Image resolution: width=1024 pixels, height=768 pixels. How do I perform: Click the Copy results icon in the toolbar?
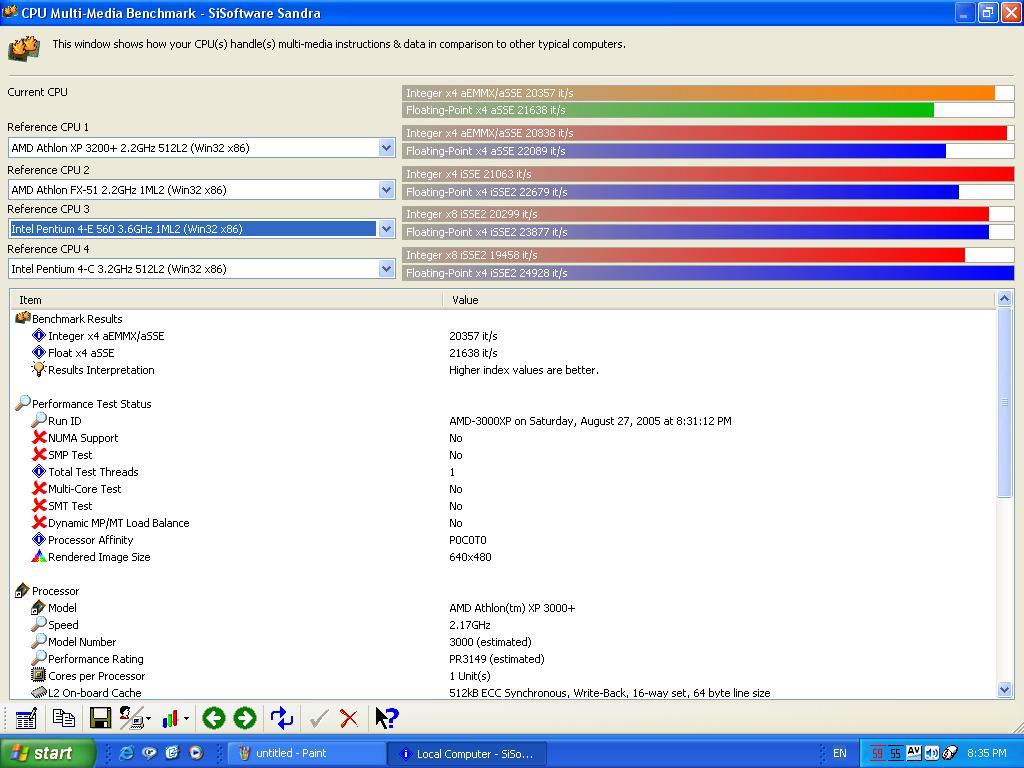point(63,718)
